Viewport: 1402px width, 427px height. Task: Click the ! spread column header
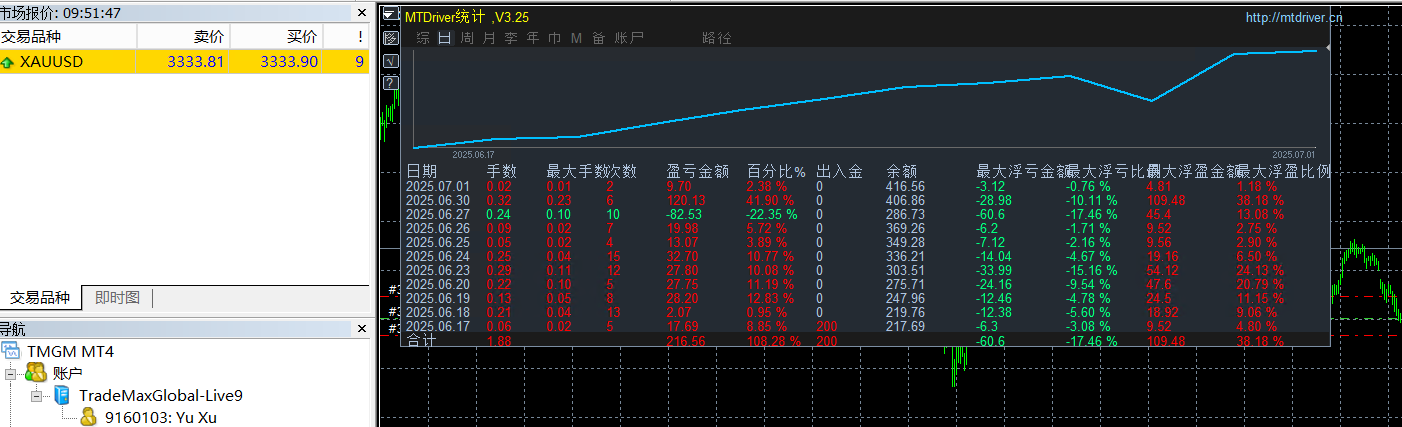[x=346, y=37]
